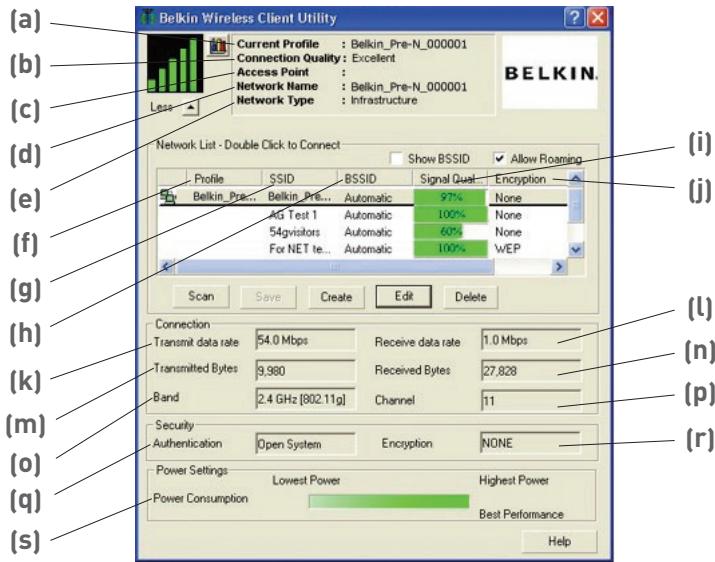
Task: Open the question-mark help button in title bar
Action: (574, 18)
